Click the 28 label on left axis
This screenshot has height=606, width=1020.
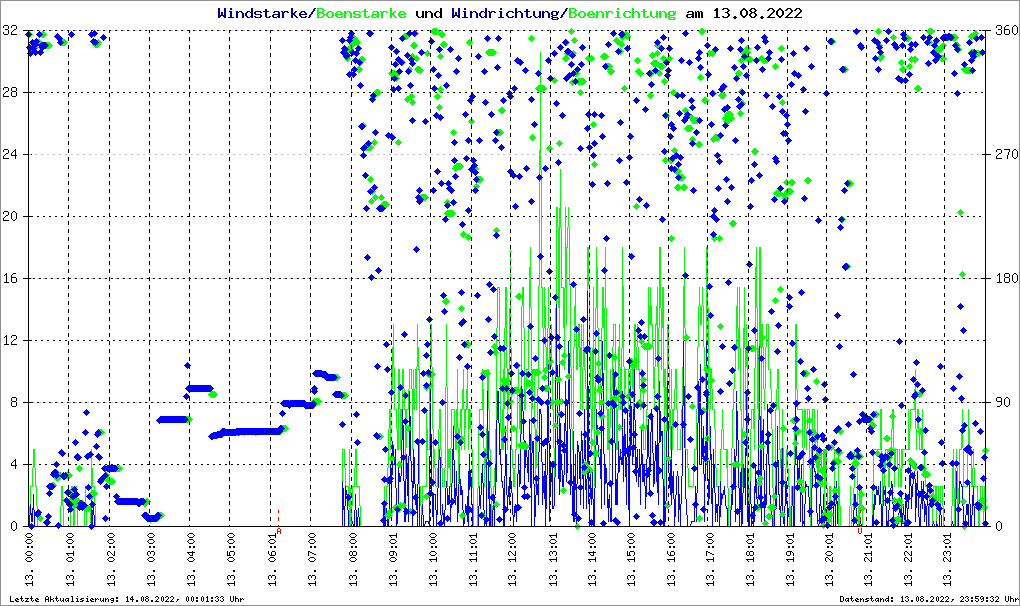click(10, 93)
